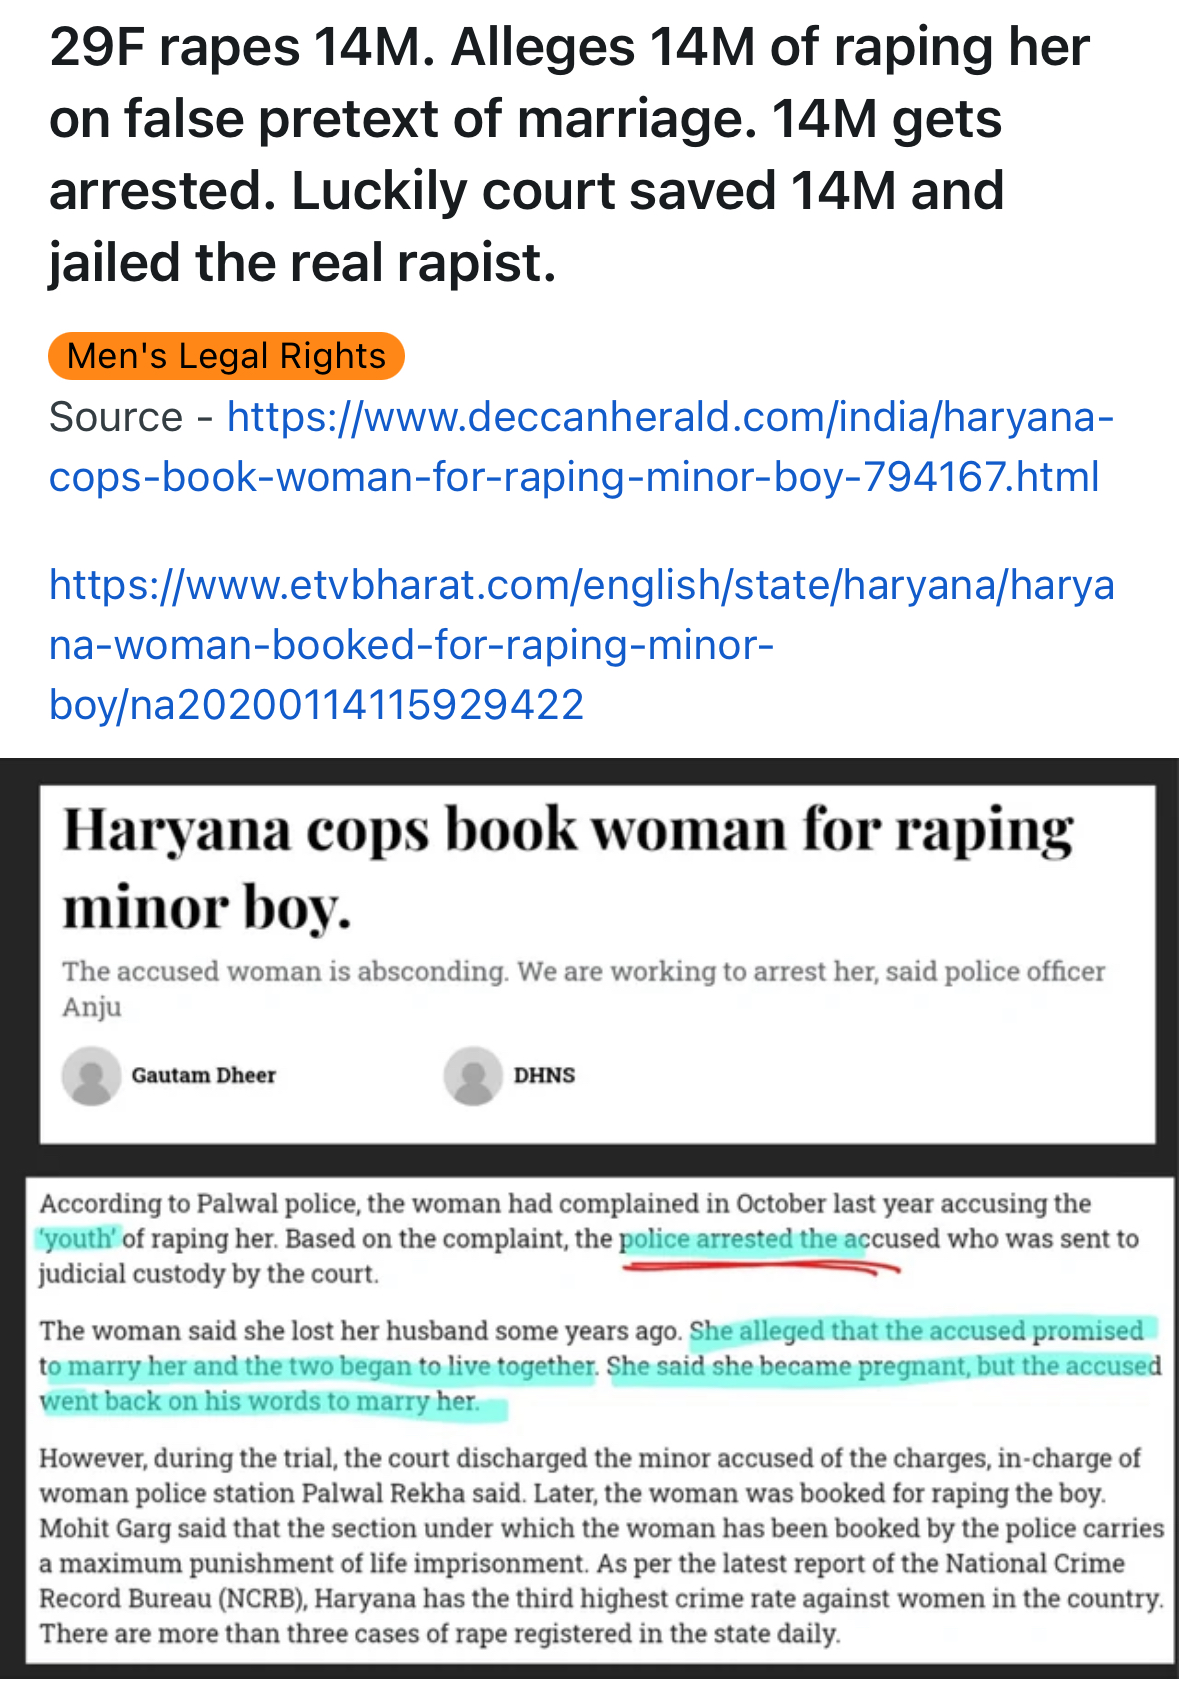
Task: Click the DHNS author avatar icon
Action: click(473, 1076)
